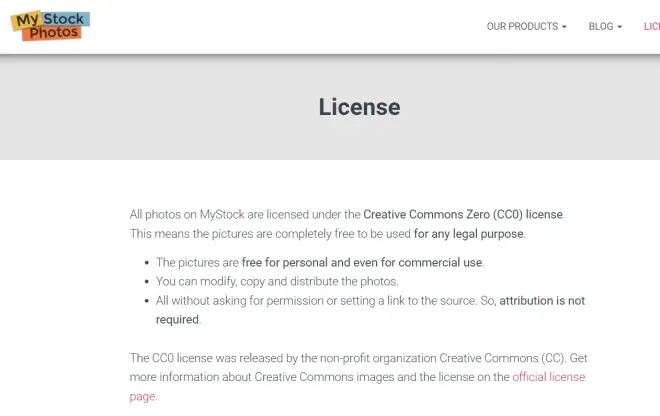Follow the official license page link
Viewport: 660px width, 416px height.
(x=548, y=377)
